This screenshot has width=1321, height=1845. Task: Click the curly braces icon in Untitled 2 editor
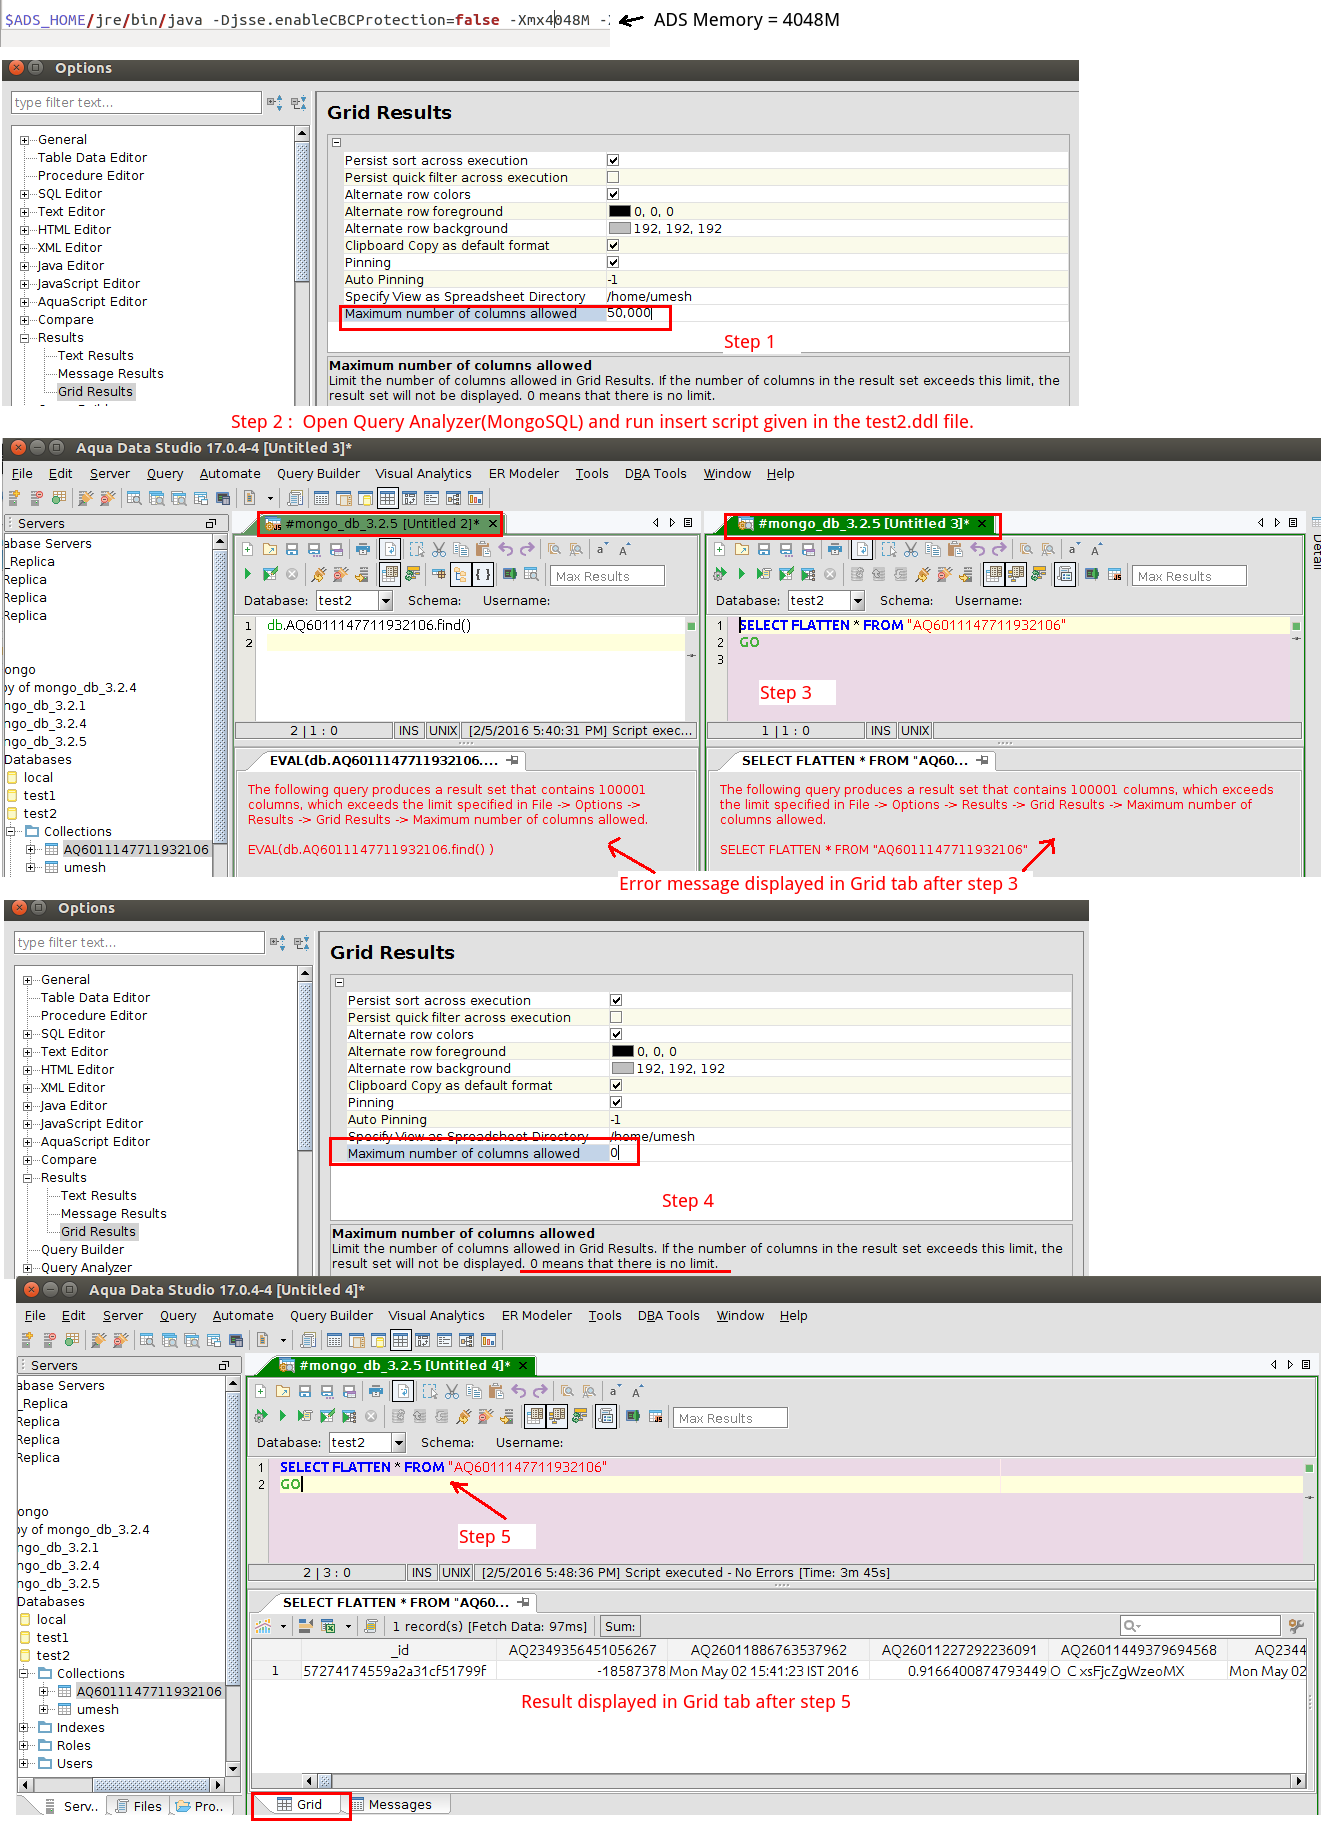pos(483,574)
